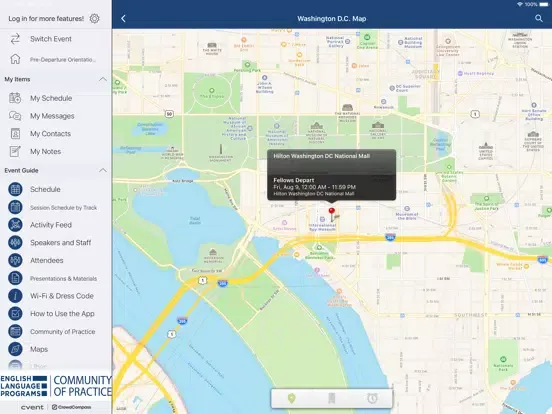Click the Attendees icon
This screenshot has height=414, width=552.
(x=15, y=260)
